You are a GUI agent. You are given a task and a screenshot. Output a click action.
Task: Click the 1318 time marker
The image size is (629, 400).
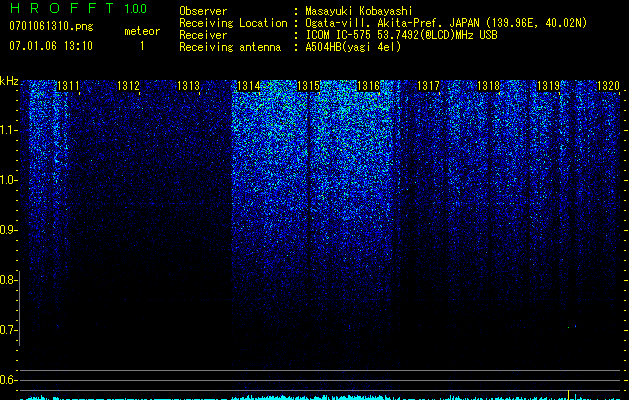pos(489,86)
